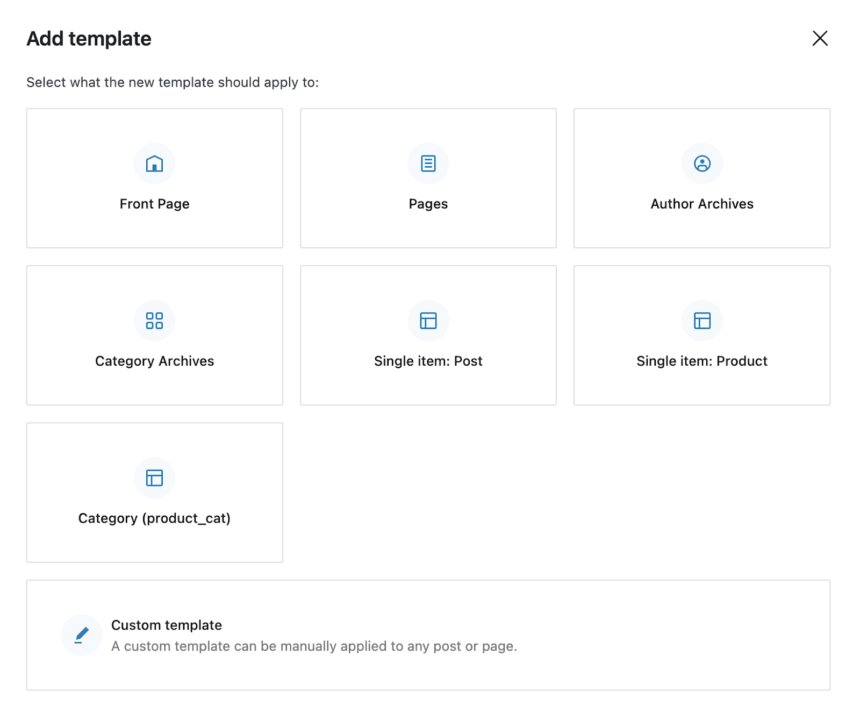Click the Category Archives grid icon
The width and height of the screenshot is (860, 720).
coord(154,320)
